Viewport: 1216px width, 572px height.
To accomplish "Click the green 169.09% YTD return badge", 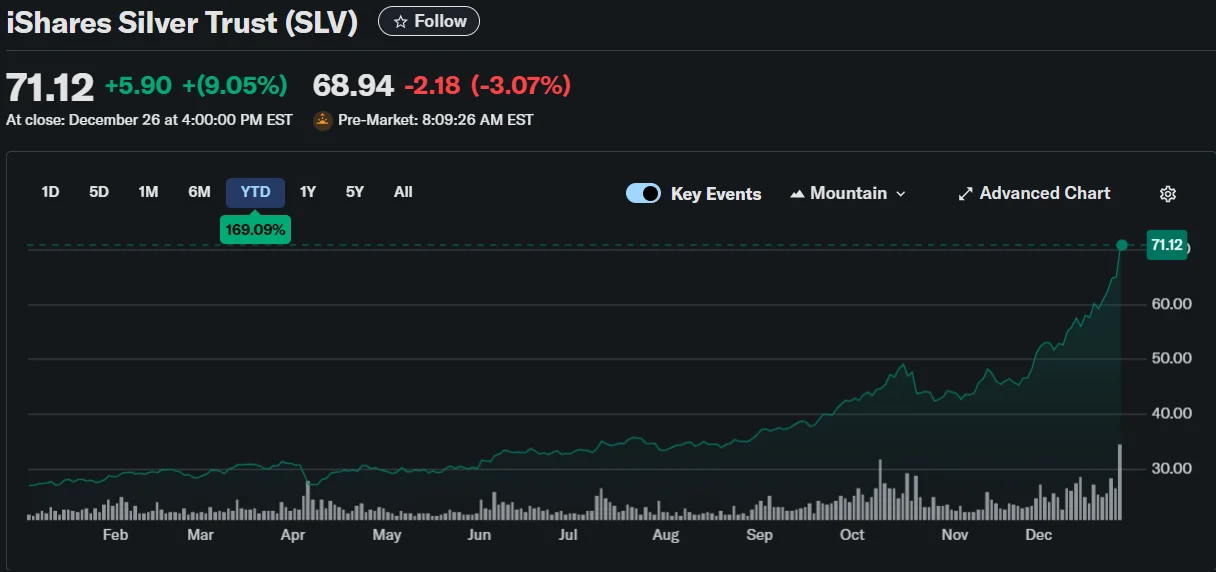I will tap(255, 230).
